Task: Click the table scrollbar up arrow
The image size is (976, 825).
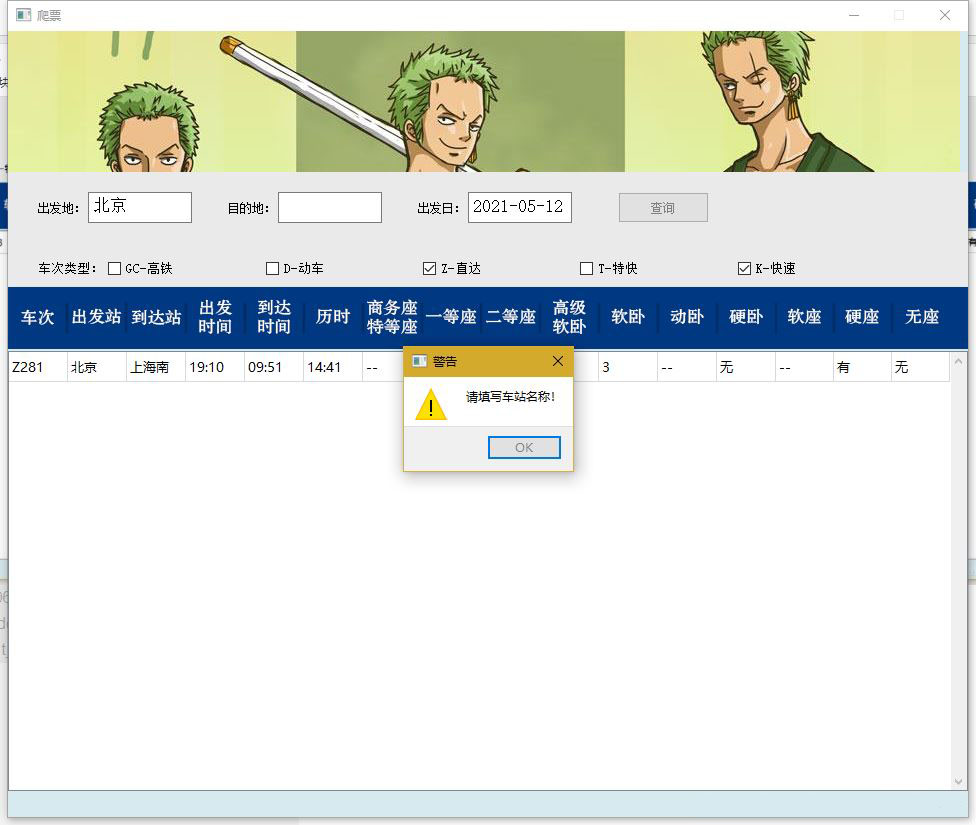Action: coord(959,361)
